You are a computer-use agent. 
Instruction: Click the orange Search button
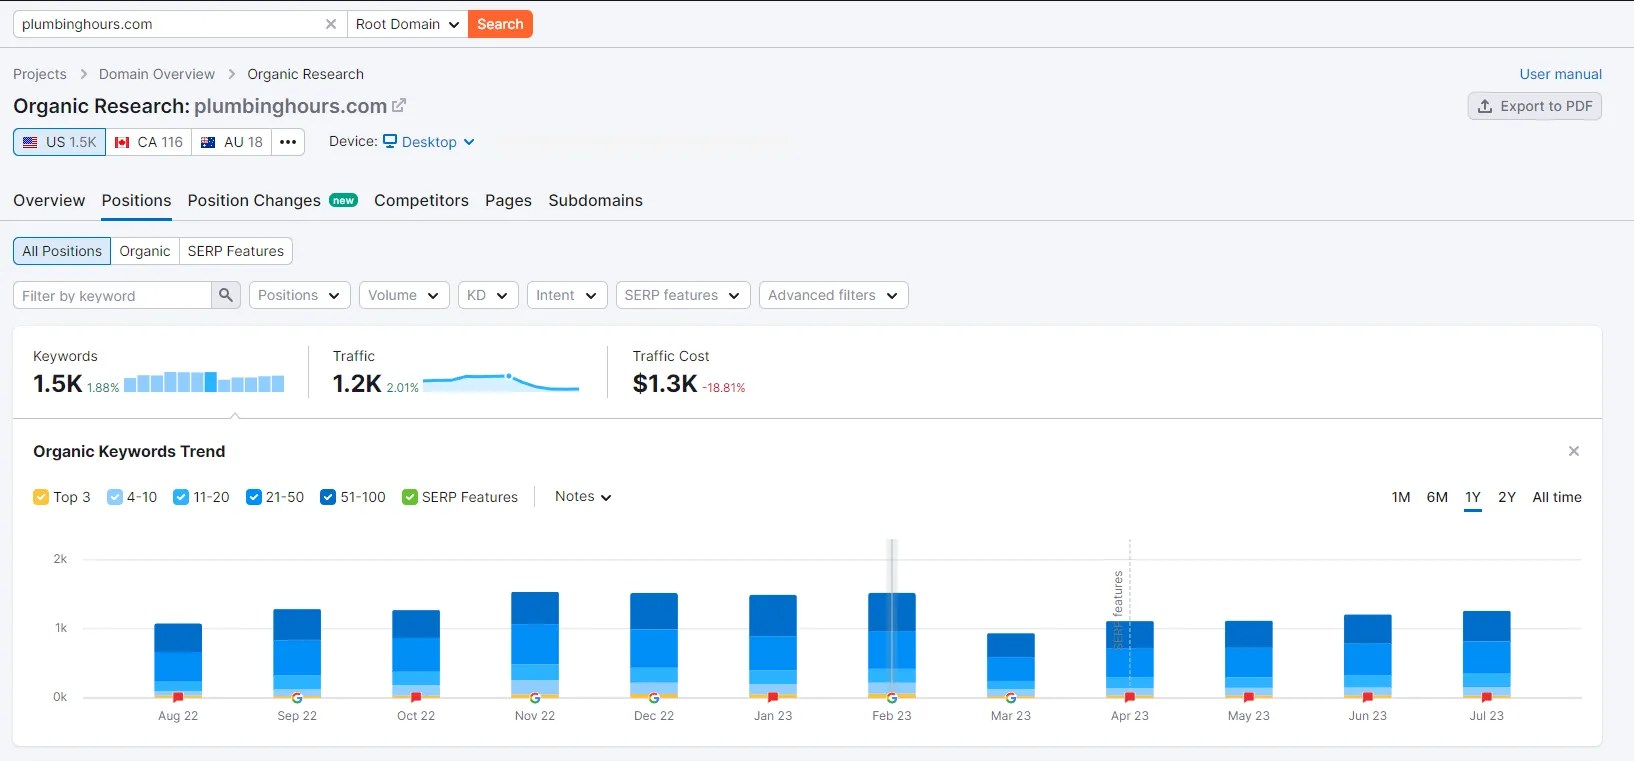[500, 24]
